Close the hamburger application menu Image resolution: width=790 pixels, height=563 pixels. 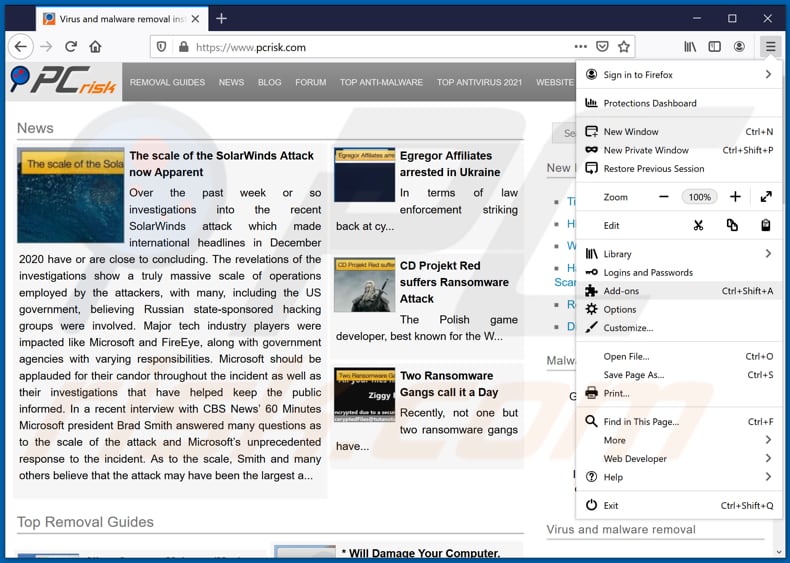(x=770, y=47)
